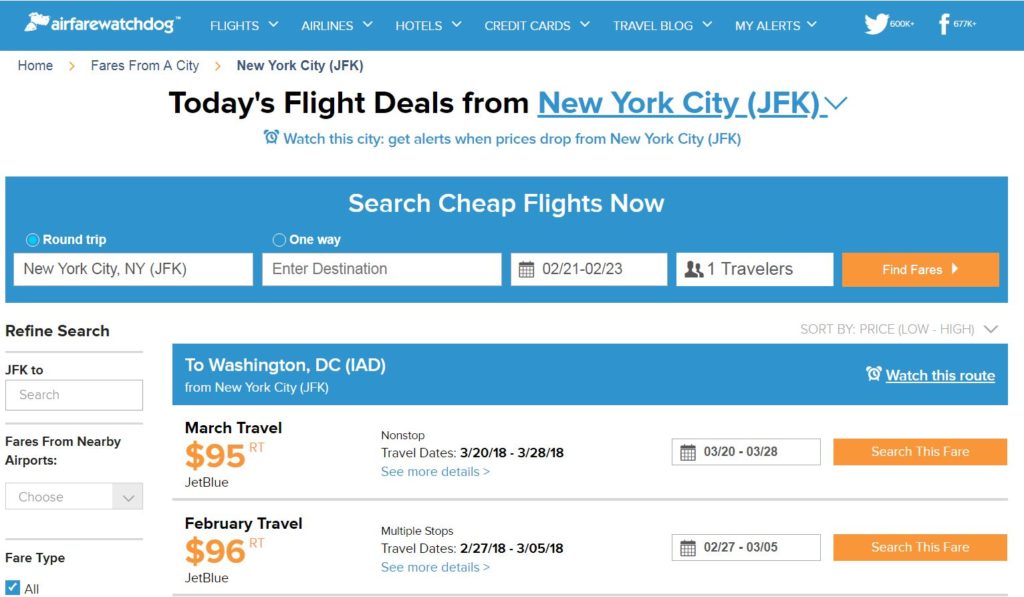1024x597 pixels.
Task: Open the Sort By Price dropdown
Action: click(x=899, y=329)
